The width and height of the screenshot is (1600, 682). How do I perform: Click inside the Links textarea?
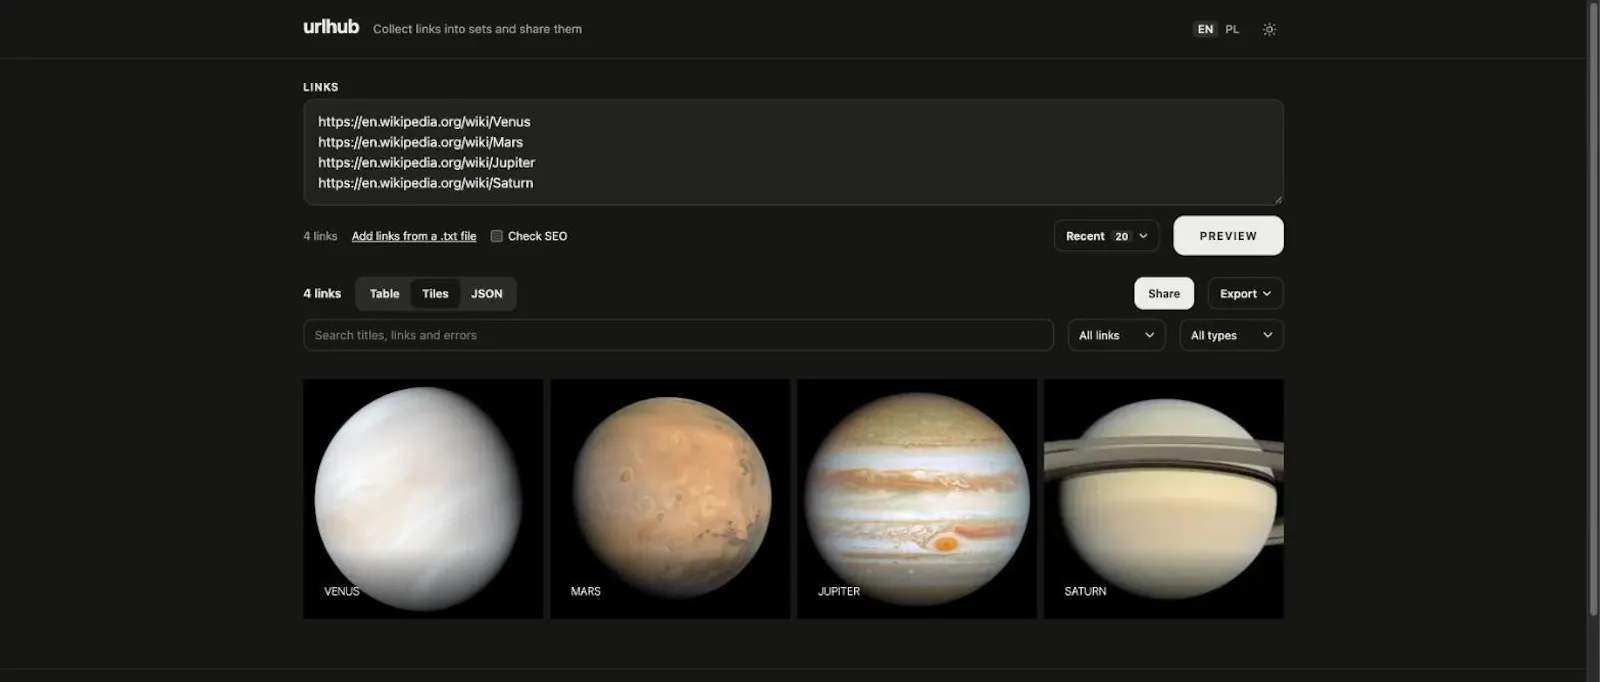pos(793,152)
